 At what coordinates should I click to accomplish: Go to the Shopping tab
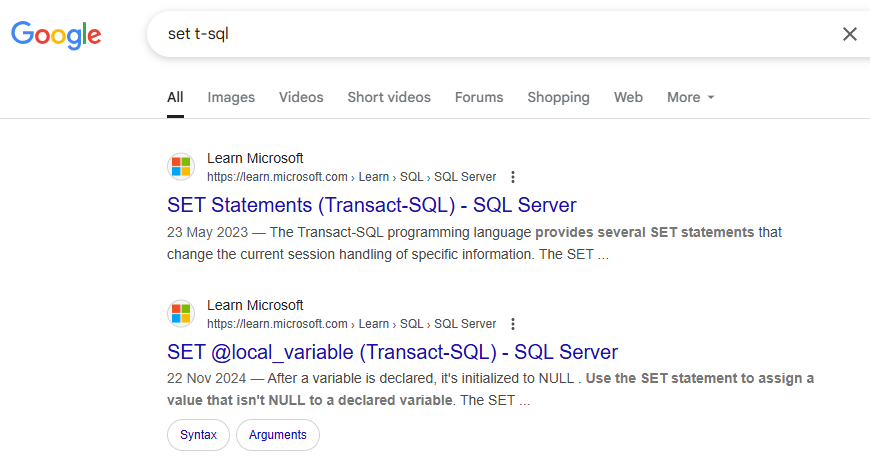(558, 97)
